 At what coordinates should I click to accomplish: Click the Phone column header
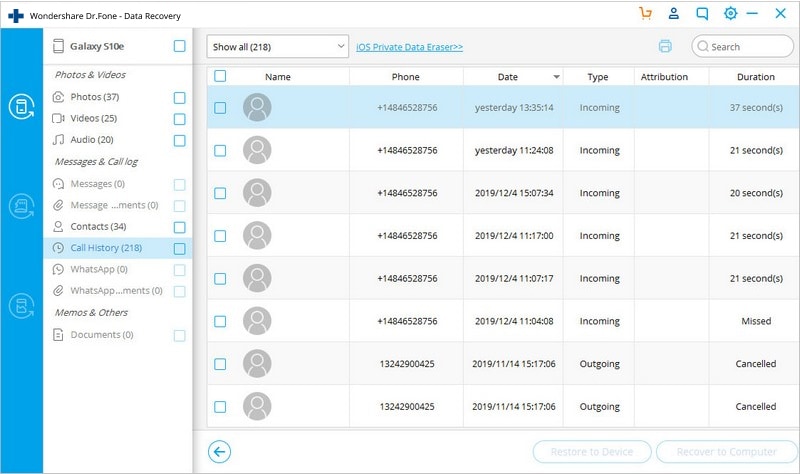click(406, 77)
